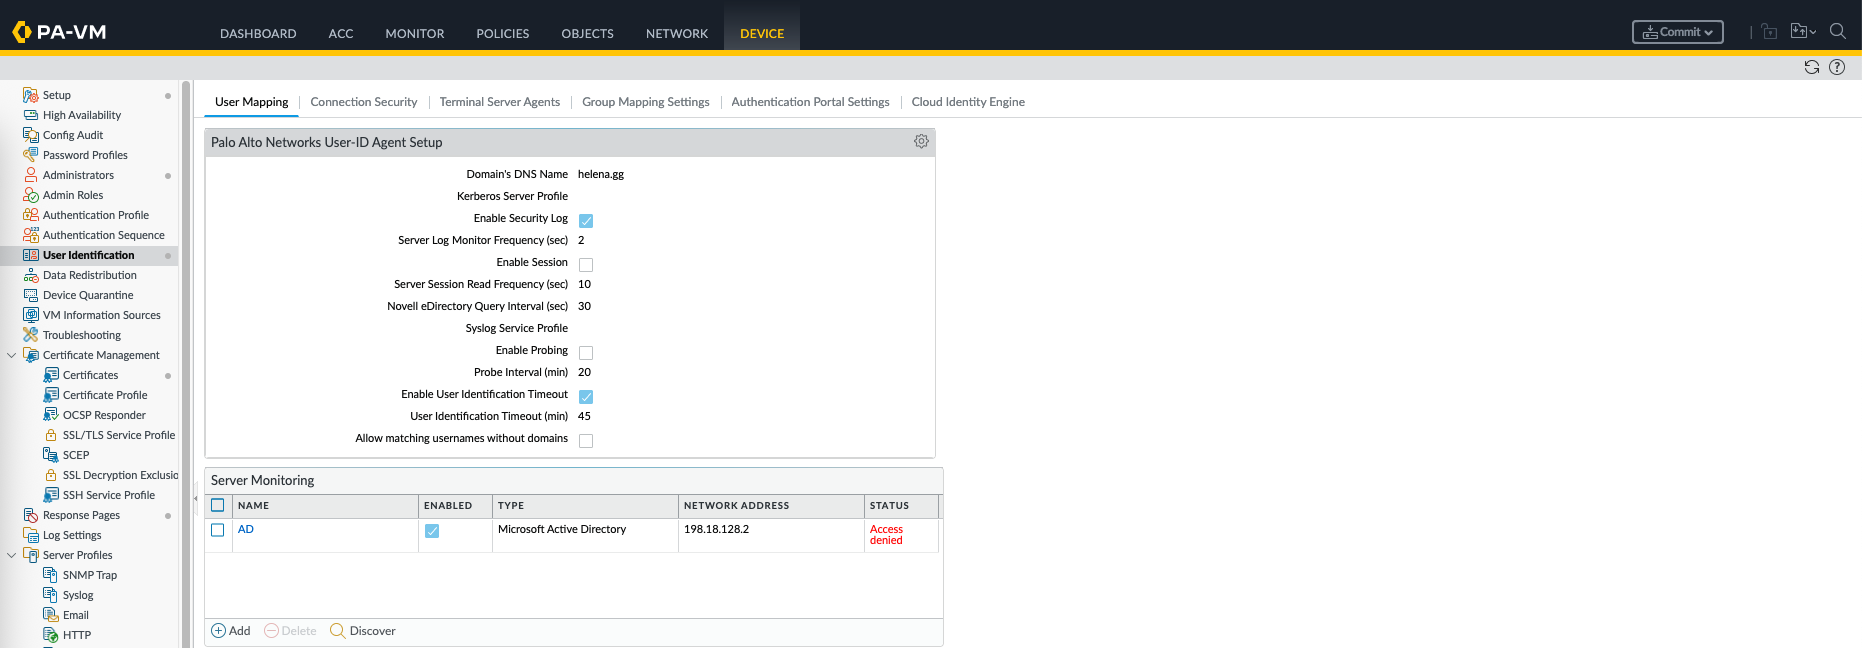Select the AD row checkbox
Viewport: 1862px width, 648px height.
click(218, 530)
